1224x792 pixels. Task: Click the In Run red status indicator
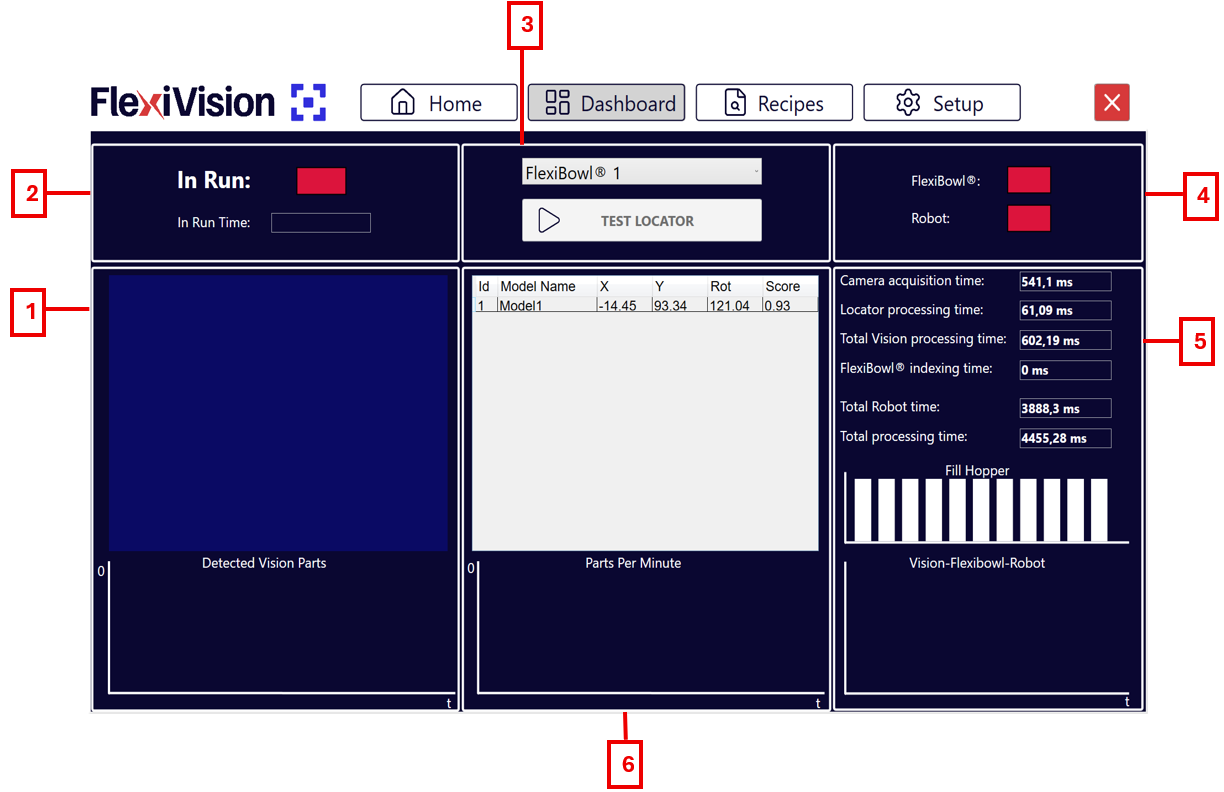tap(321, 181)
